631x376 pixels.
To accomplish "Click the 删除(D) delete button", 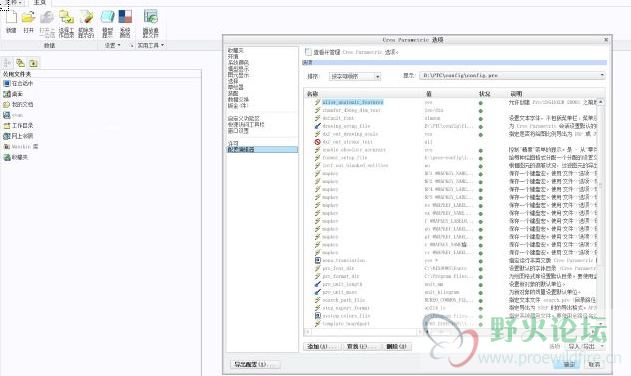I will tap(397, 346).
